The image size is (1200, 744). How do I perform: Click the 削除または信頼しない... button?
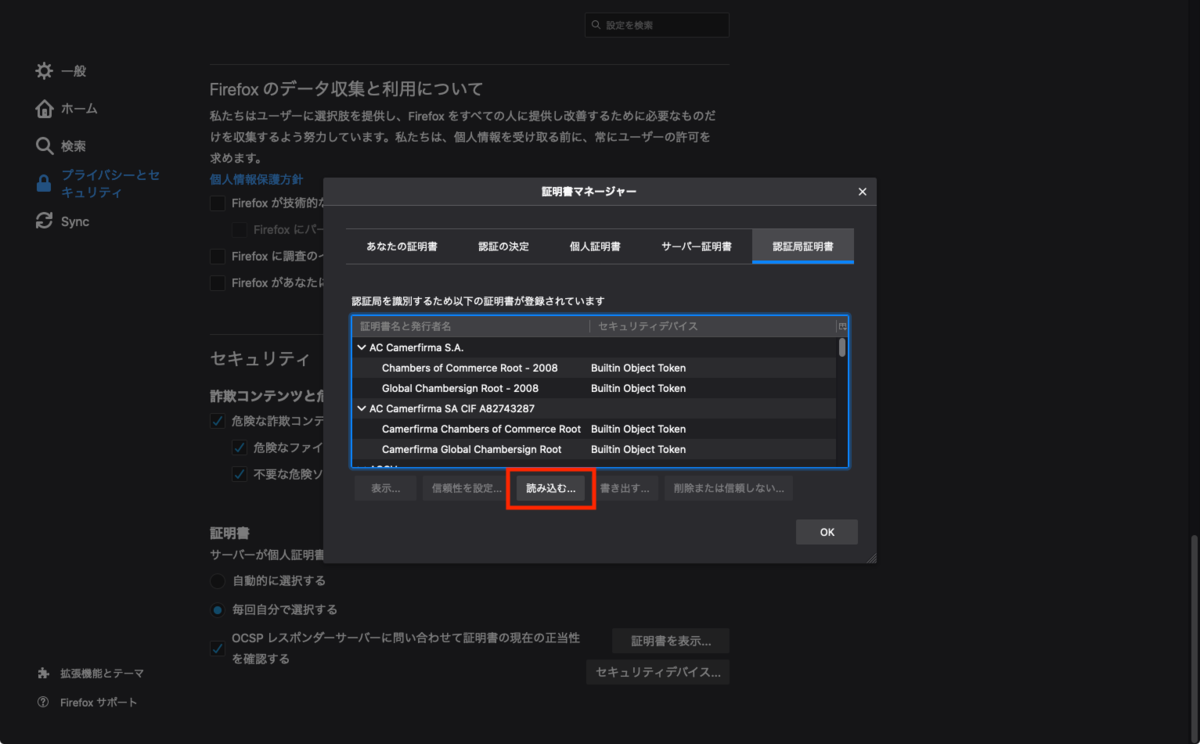pyautogui.click(x=729, y=489)
